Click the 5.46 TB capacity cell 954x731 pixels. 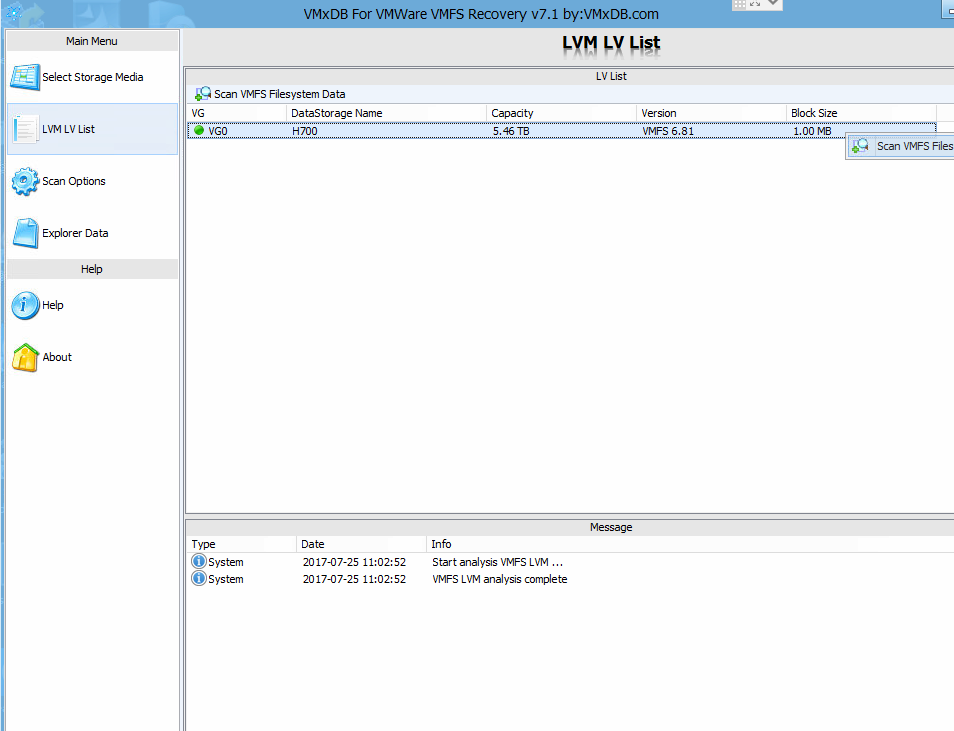[x=511, y=131]
